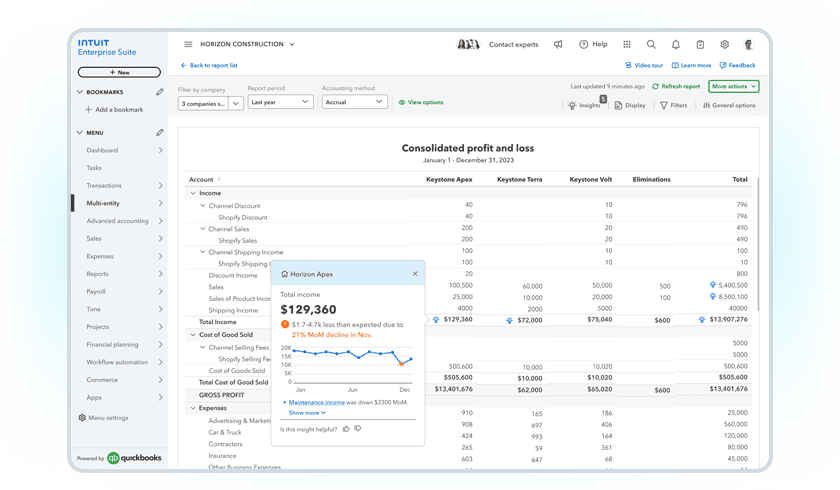
Task: Click insight bulb beside $72,000
Action: (509, 320)
